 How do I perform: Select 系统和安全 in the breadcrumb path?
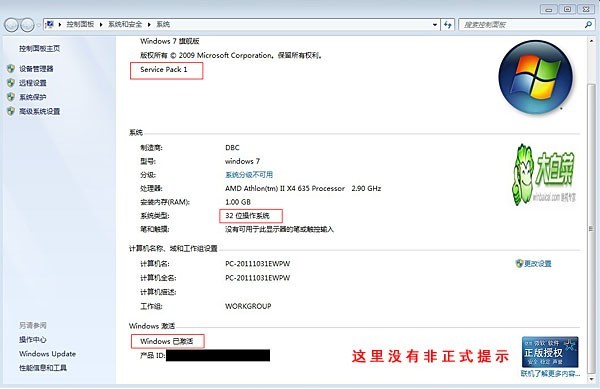pos(125,24)
